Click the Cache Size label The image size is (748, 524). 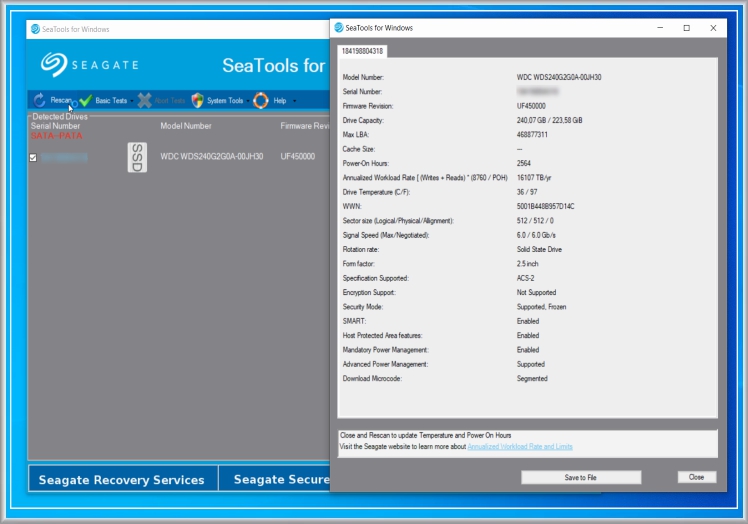(358, 149)
